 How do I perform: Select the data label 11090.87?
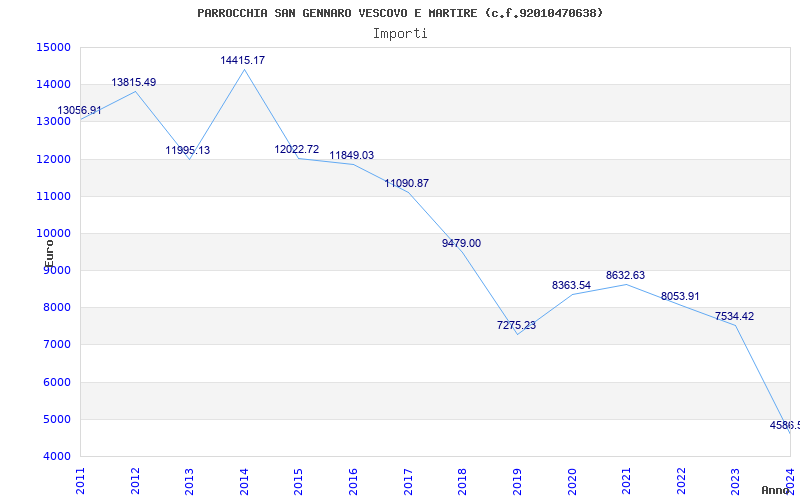tap(407, 183)
